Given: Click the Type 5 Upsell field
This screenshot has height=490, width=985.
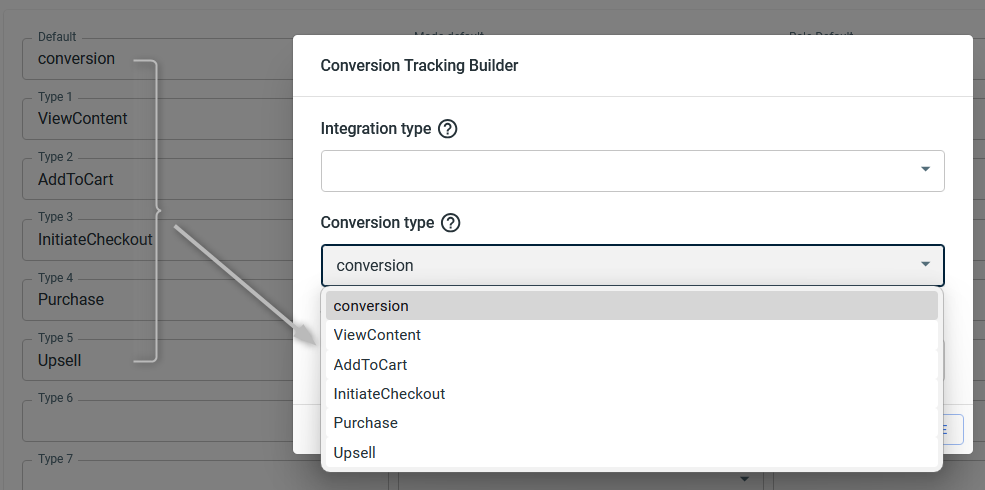Looking at the screenshot, I should pos(157,360).
